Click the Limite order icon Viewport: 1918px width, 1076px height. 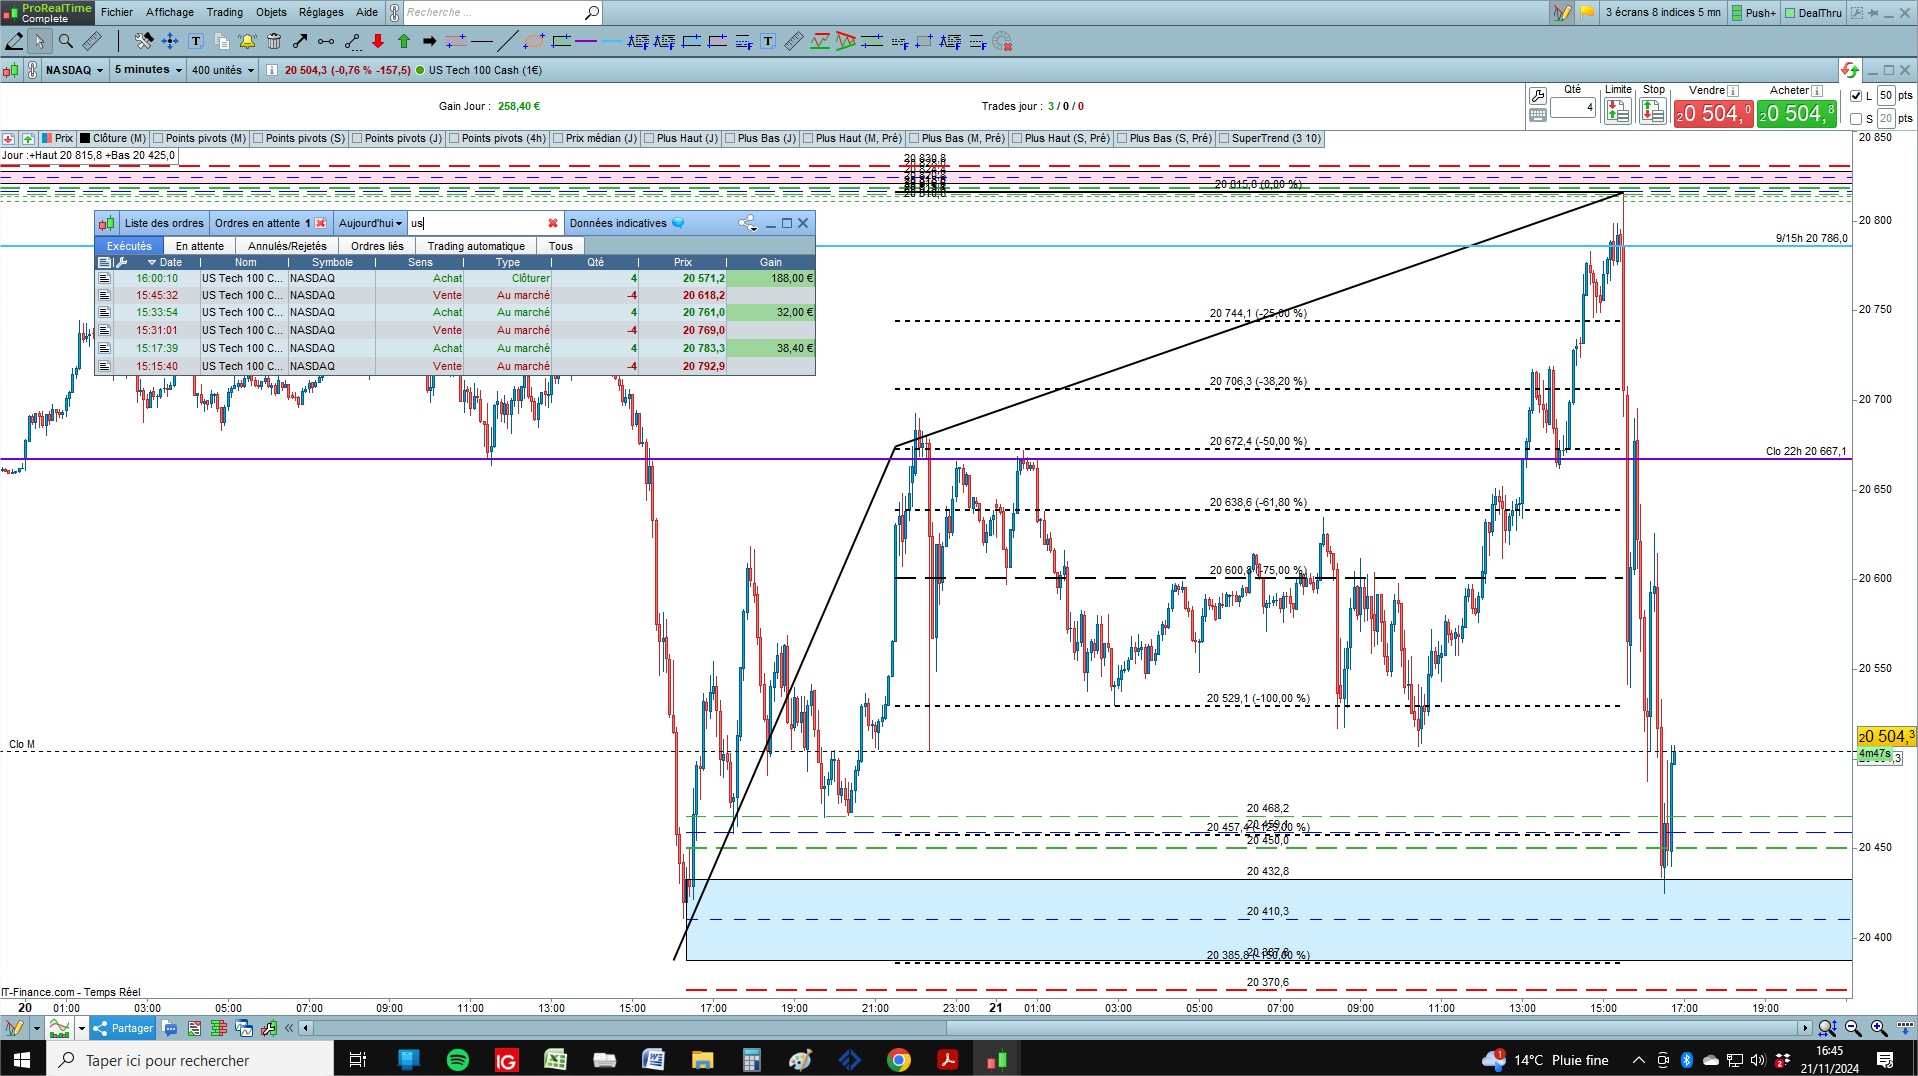point(1618,111)
